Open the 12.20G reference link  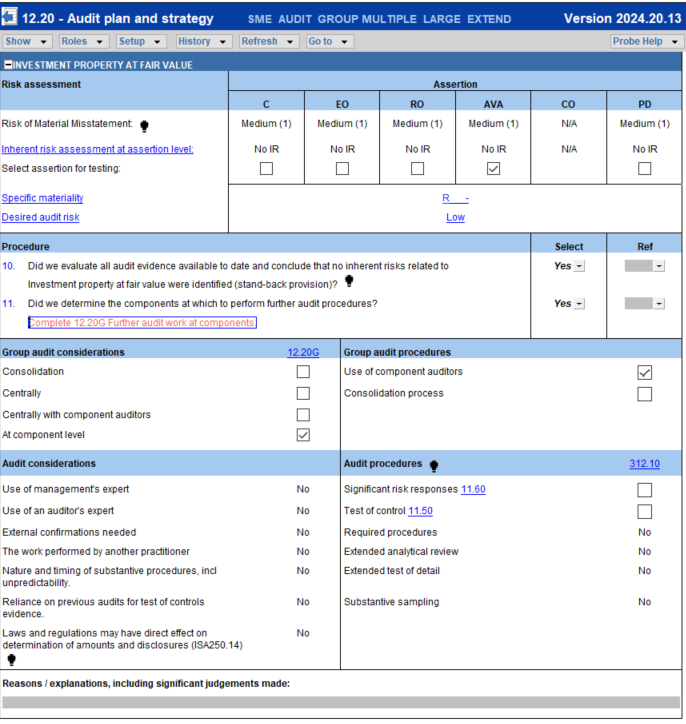303,352
